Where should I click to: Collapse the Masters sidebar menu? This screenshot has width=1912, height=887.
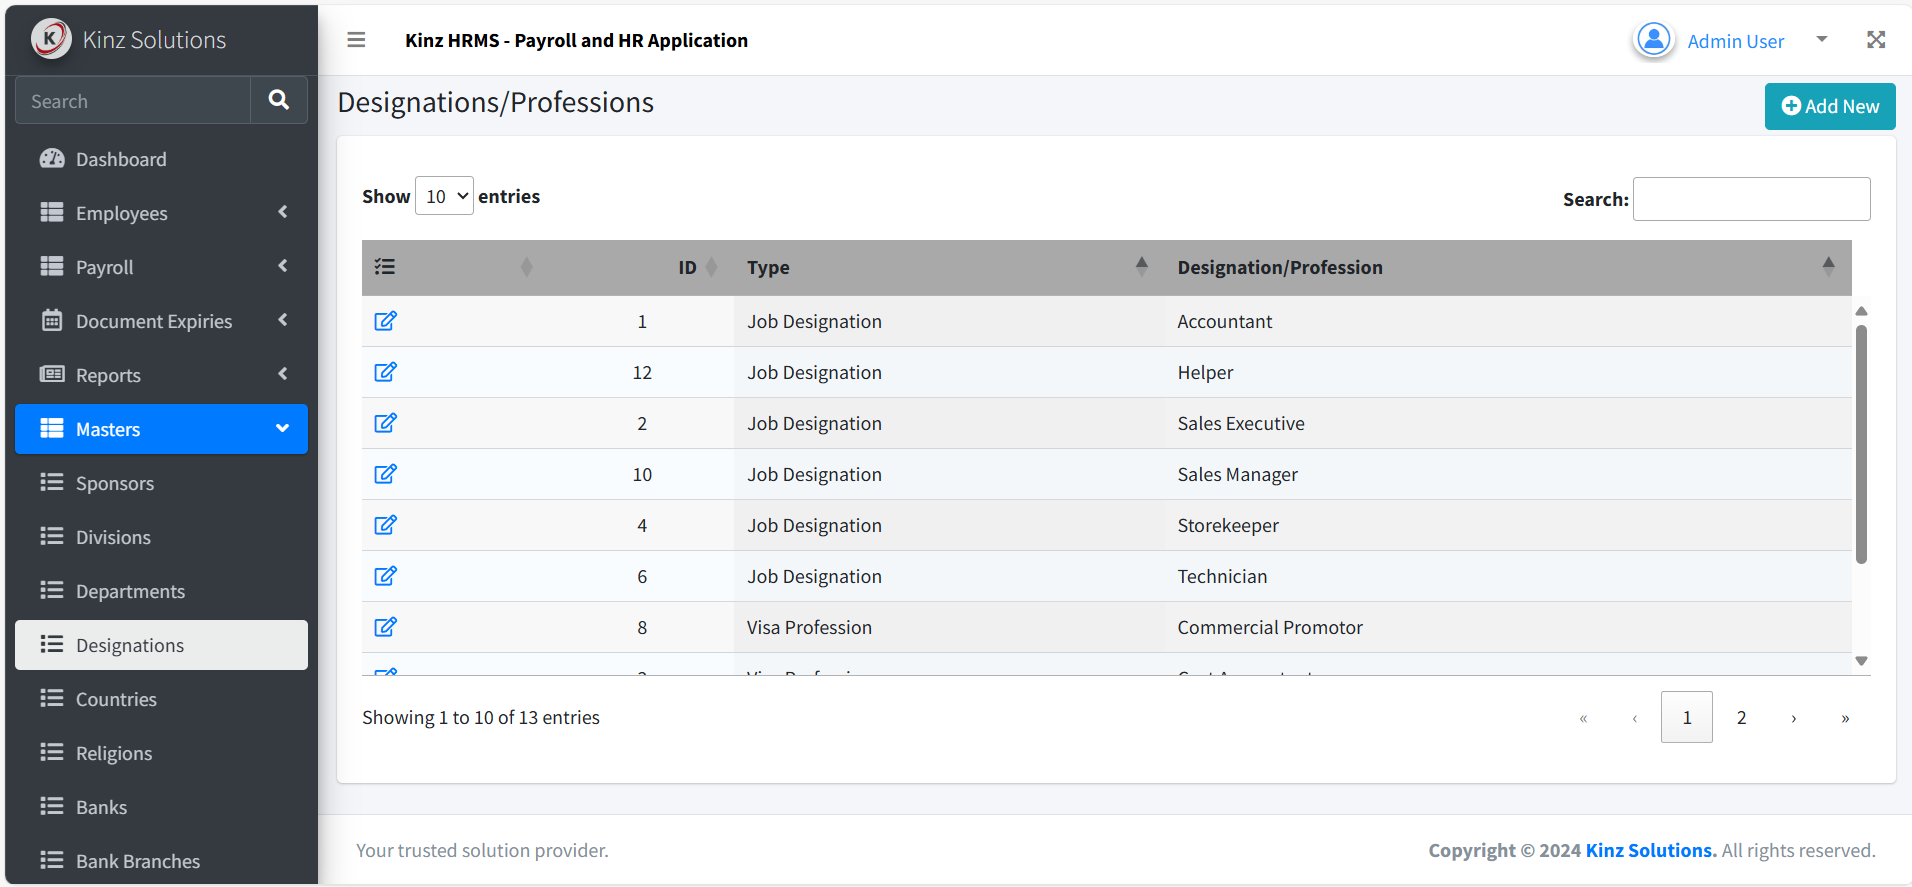coord(161,429)
